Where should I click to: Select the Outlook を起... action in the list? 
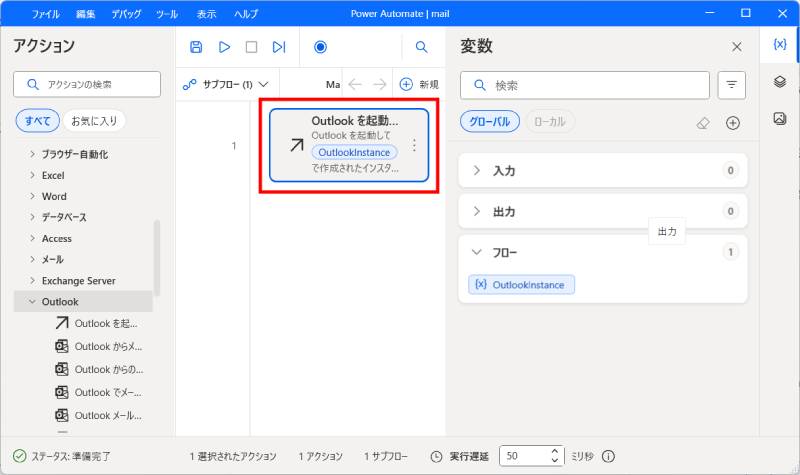97,323
